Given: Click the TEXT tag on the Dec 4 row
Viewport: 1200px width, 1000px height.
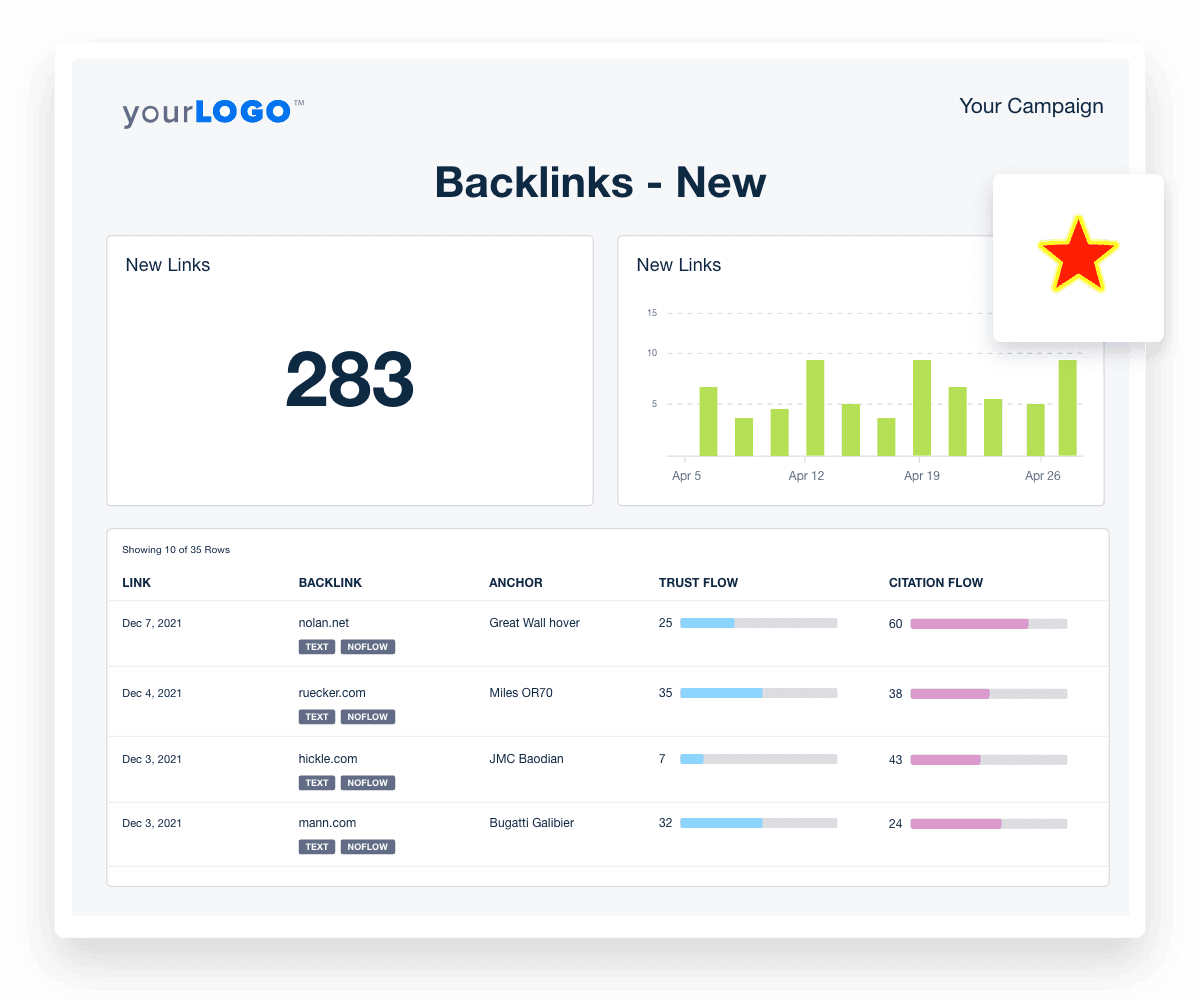Looking at the screenshot, I should [x=317, y=716].
